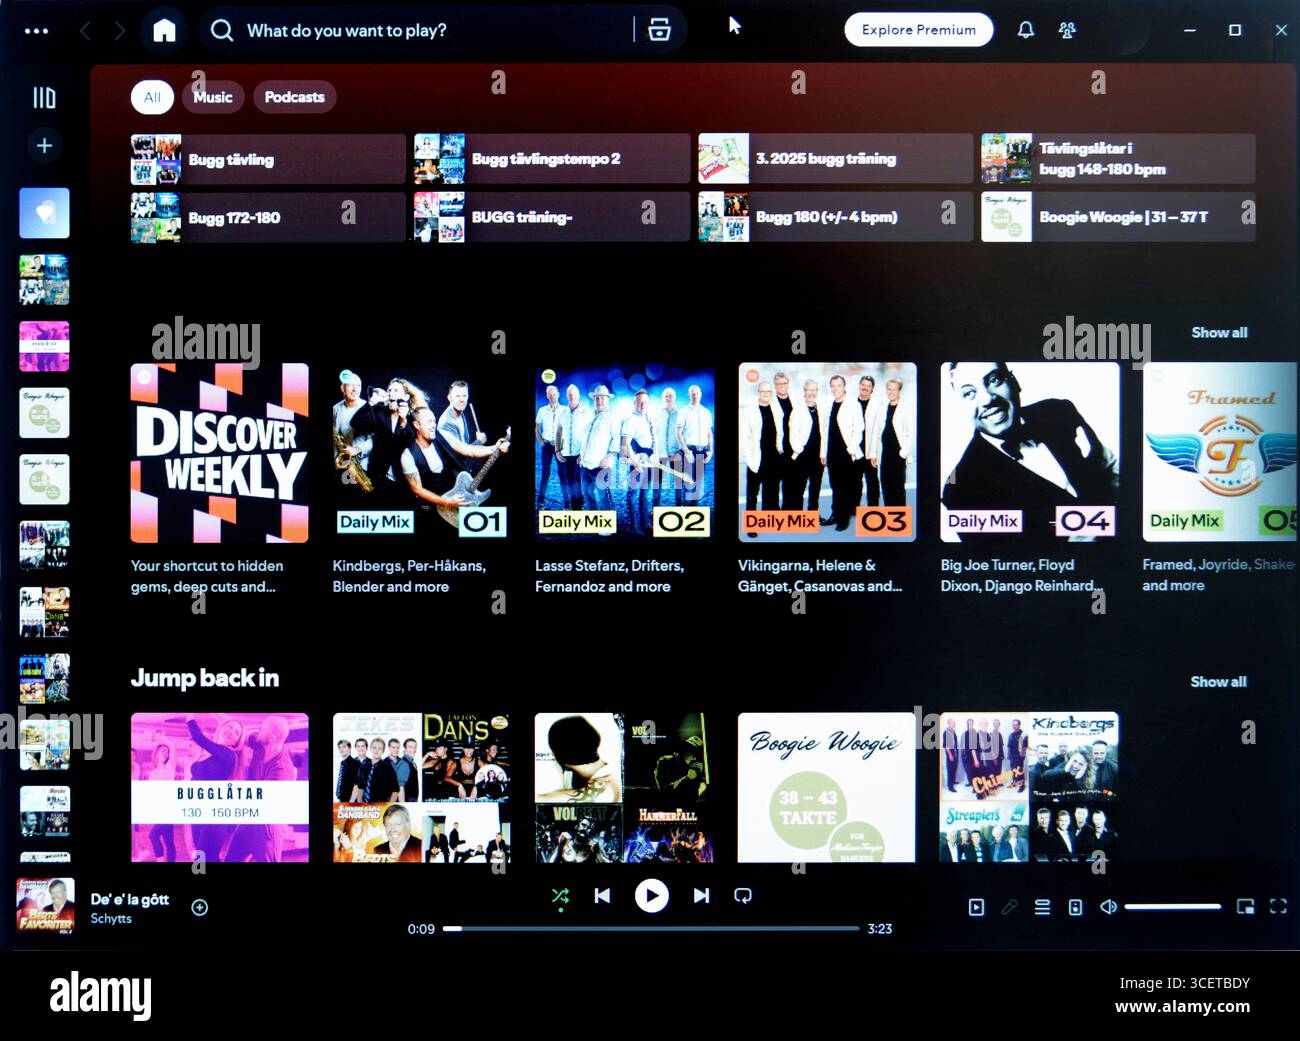
Task: Open the notifications bell
Action: pos(1025,30)
